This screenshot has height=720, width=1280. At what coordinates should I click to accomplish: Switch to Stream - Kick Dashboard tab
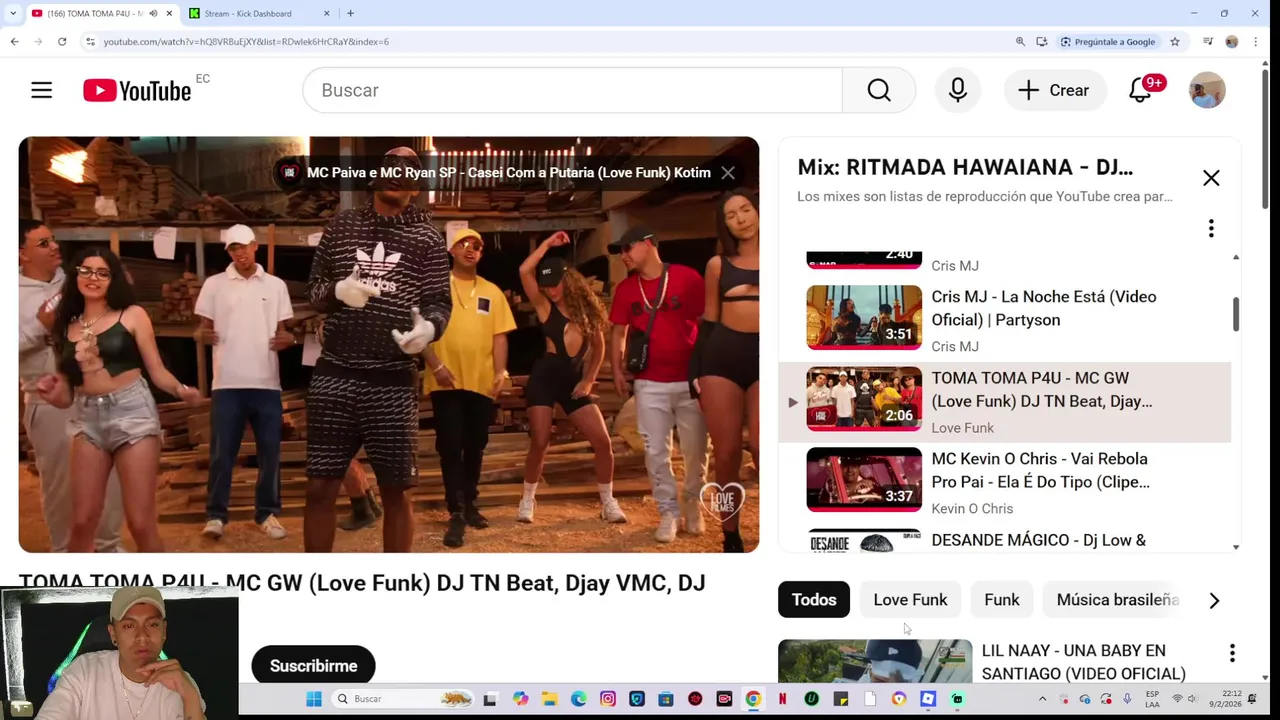[x=260, y=13]
